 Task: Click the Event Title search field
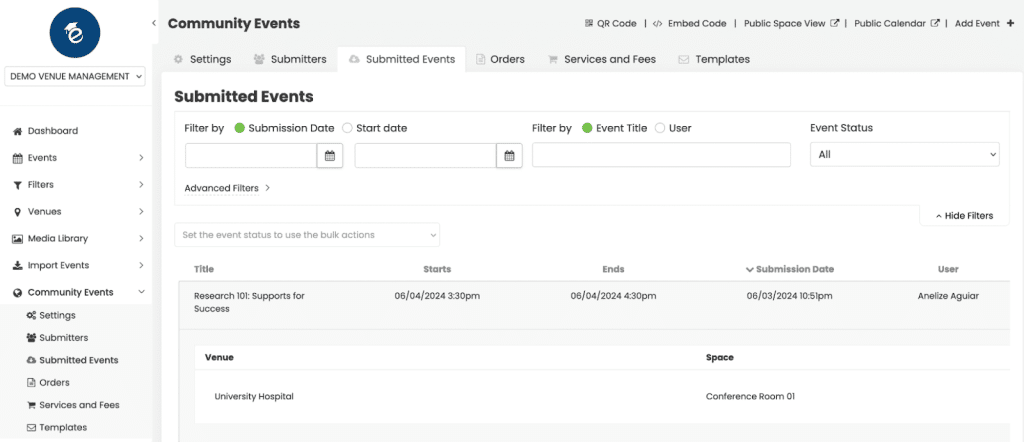[662, 155]
